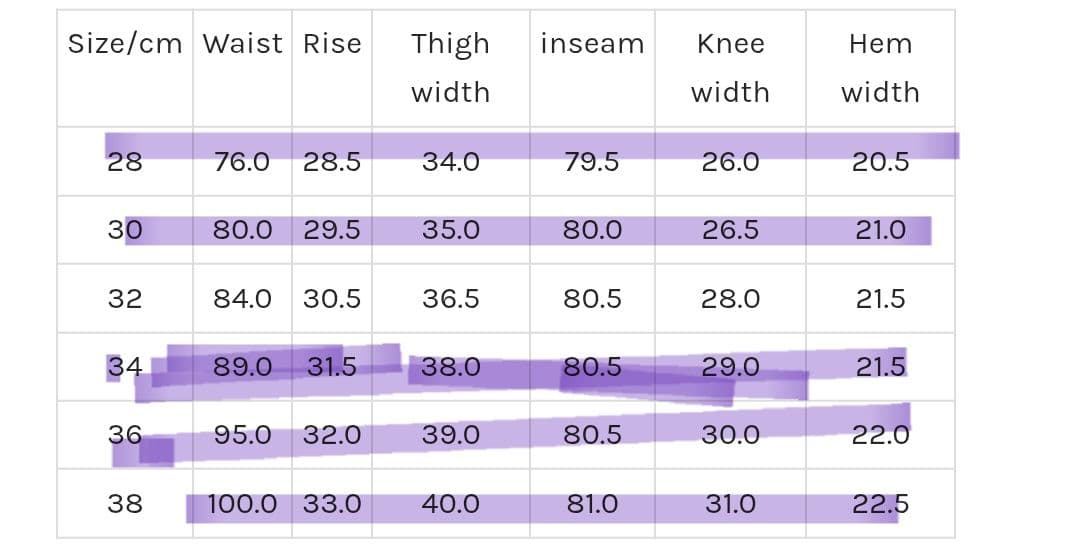Click the Rise column header
This screenshot has height=556, width=1080.
(332, 44)
